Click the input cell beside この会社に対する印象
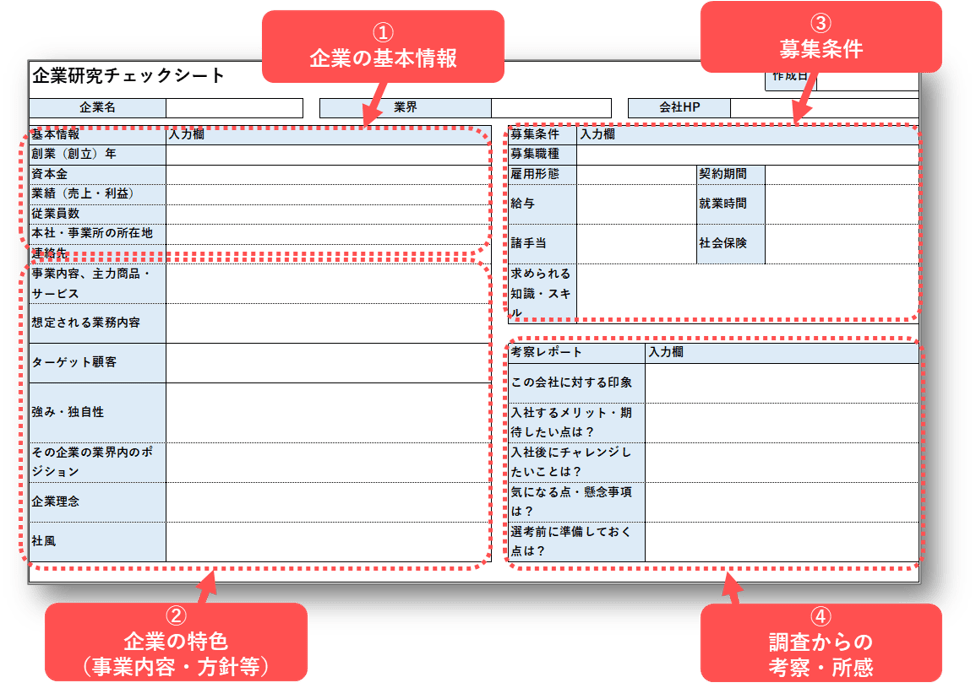 [x=782, y=383]
